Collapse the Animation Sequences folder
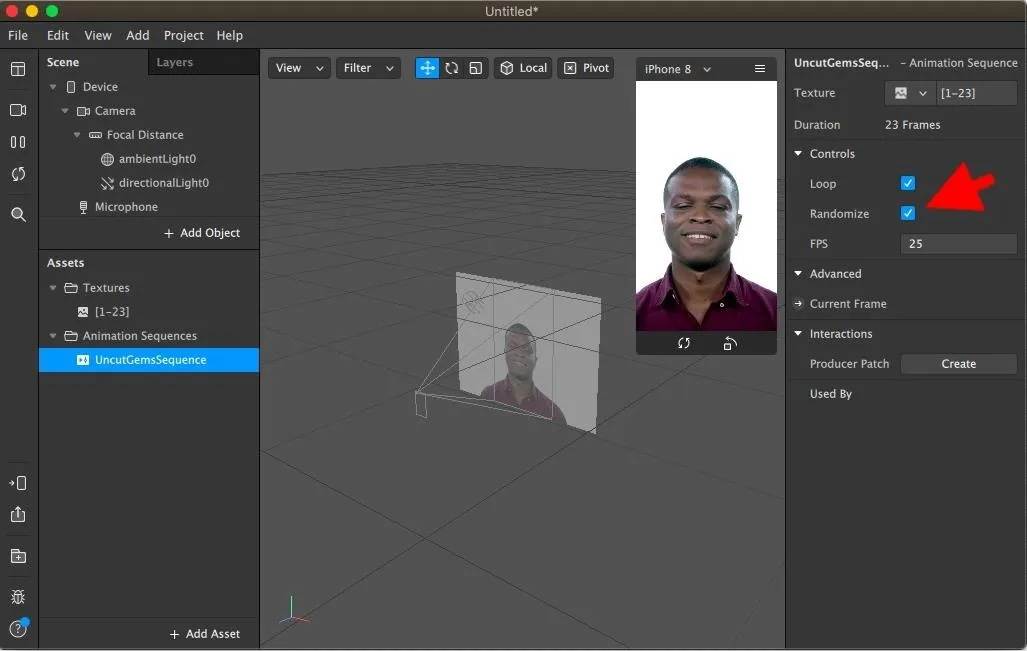1027x651 pixels. point(53,336)
